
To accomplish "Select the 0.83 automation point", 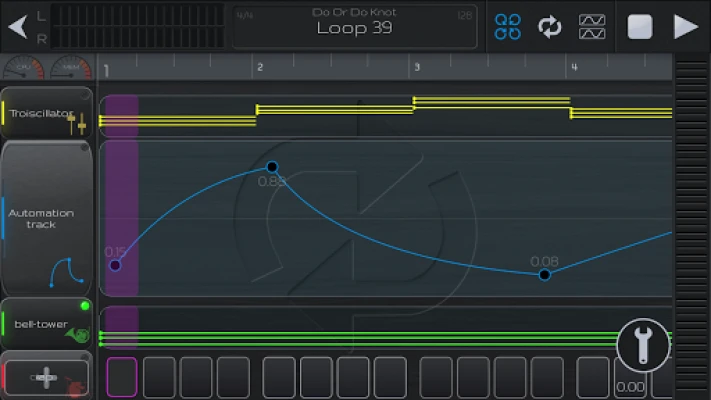I will click(272, 167).
